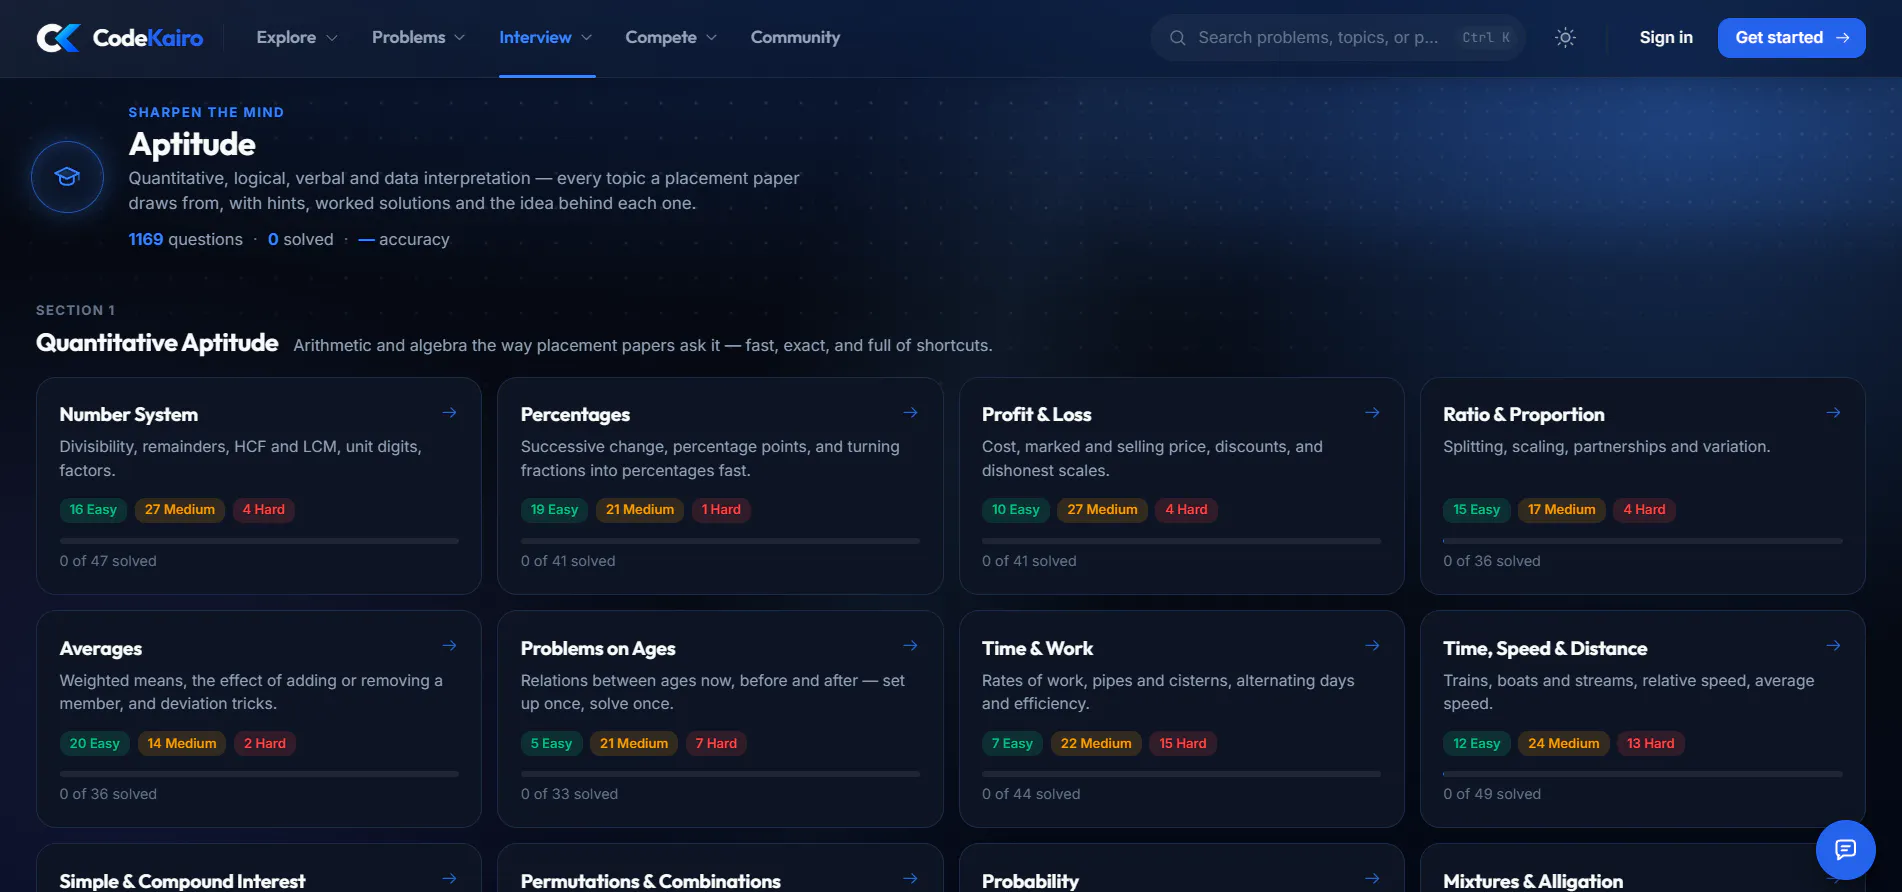Open Averages card arrow
Screen dimensions: 1902x892
pyautogui.click(x=450, y=646)
